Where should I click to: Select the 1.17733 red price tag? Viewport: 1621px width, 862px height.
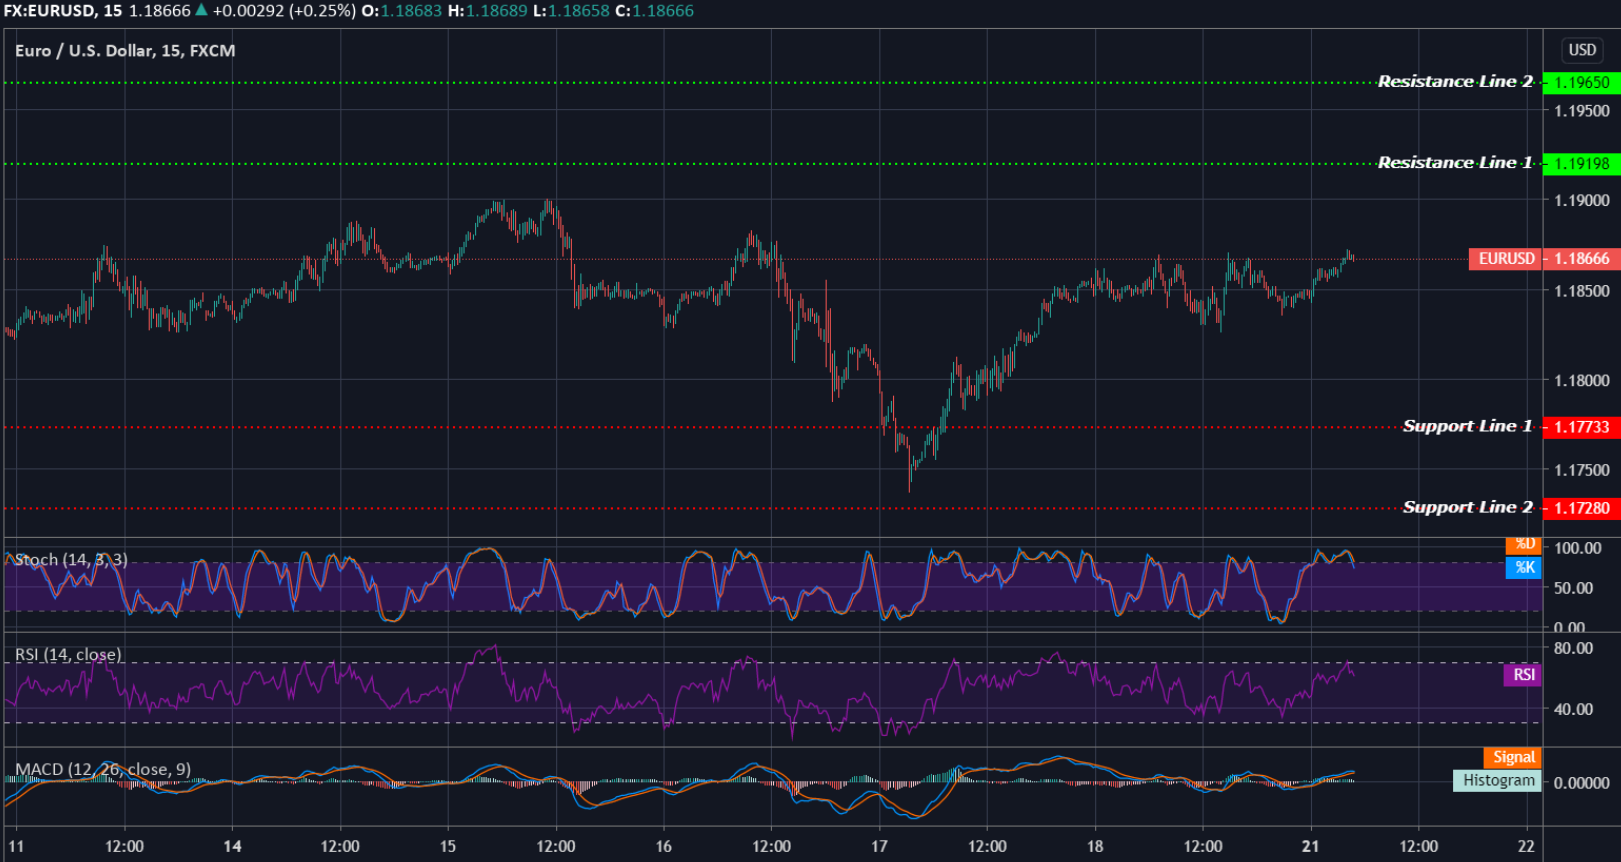(x=1582, y=427)
